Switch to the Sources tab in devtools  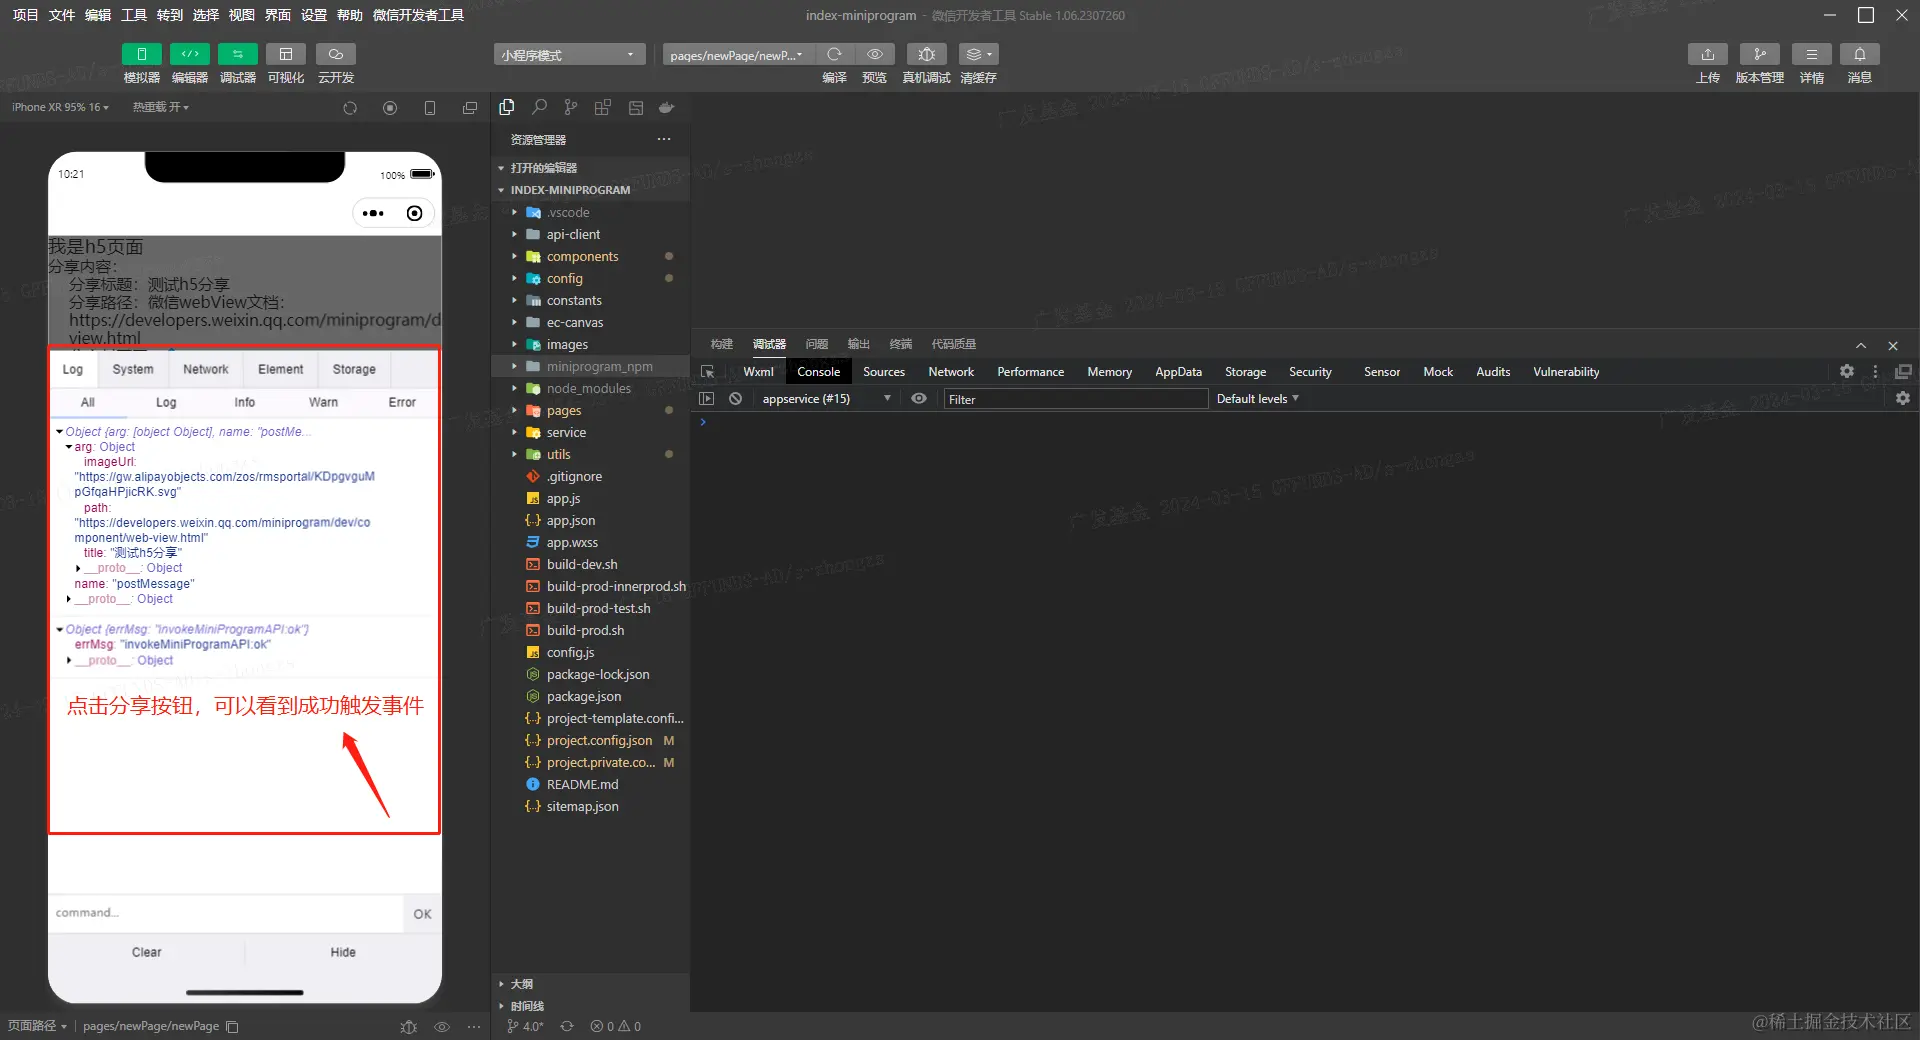pyautogui.click(x=884, y=372)
